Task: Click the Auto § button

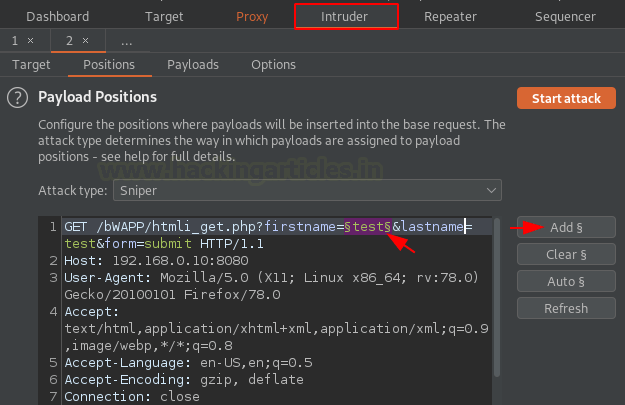Action: (x=566, y=281)
